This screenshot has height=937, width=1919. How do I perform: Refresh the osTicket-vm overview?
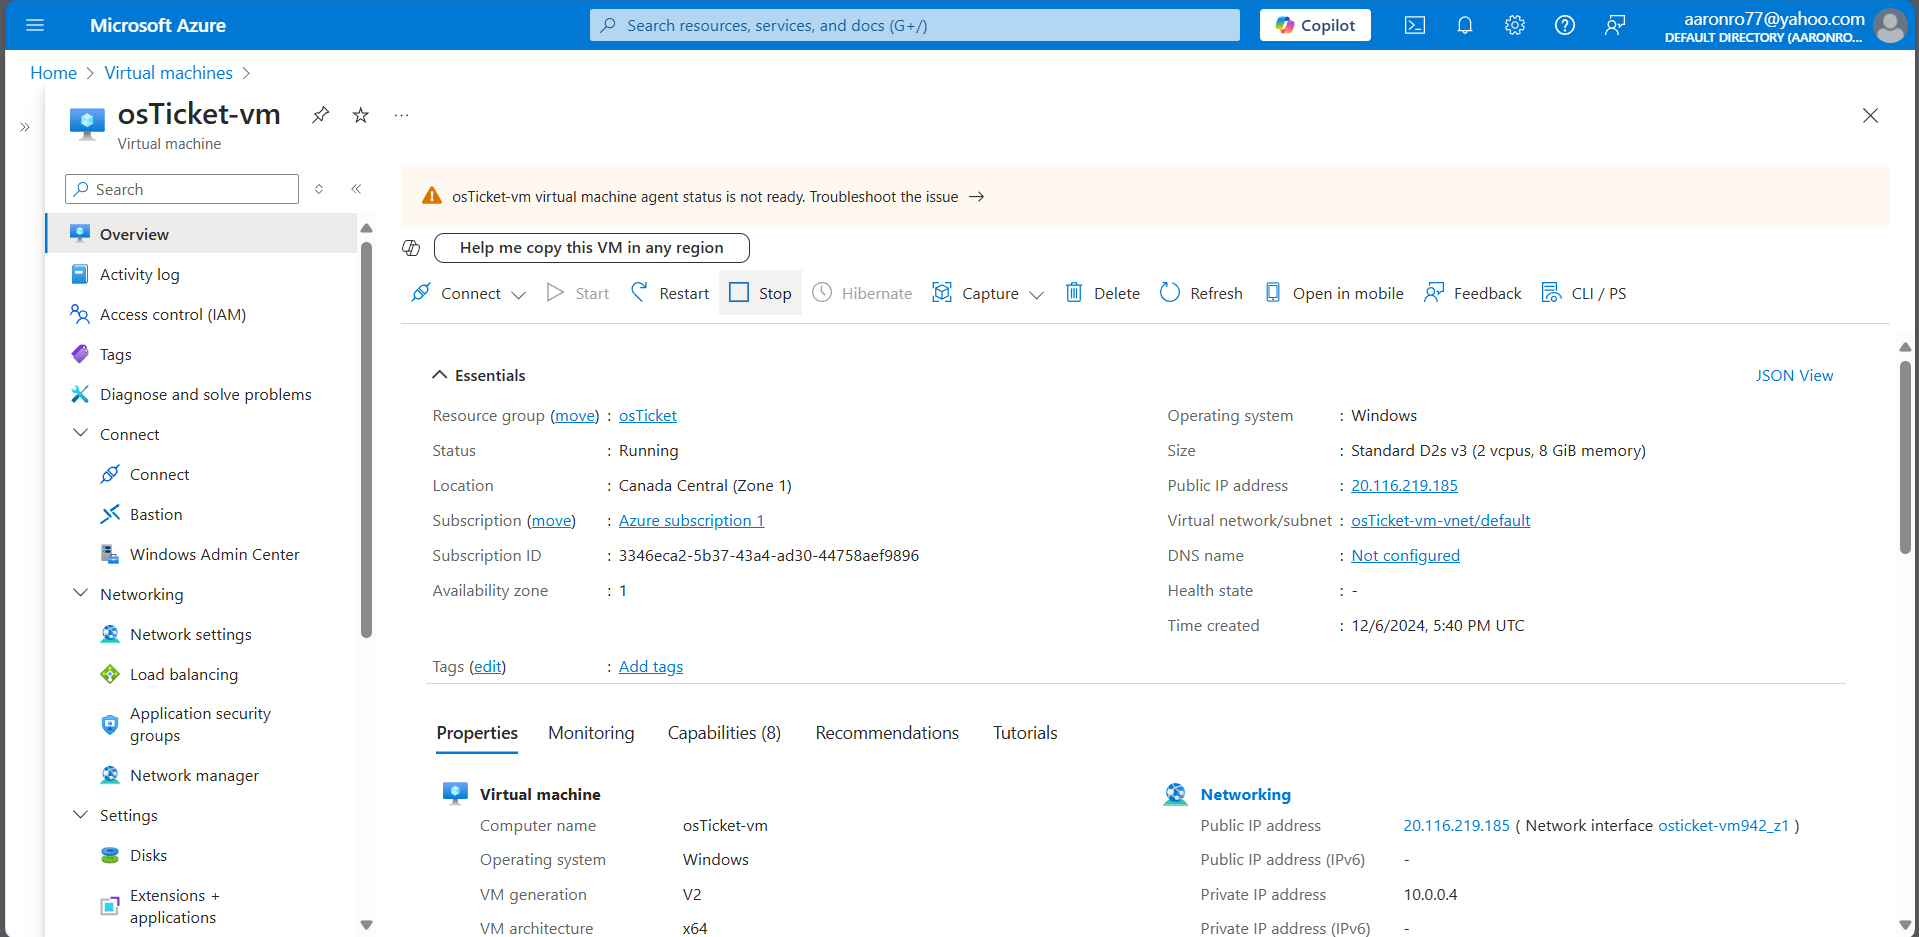[x=1200, y=292]
